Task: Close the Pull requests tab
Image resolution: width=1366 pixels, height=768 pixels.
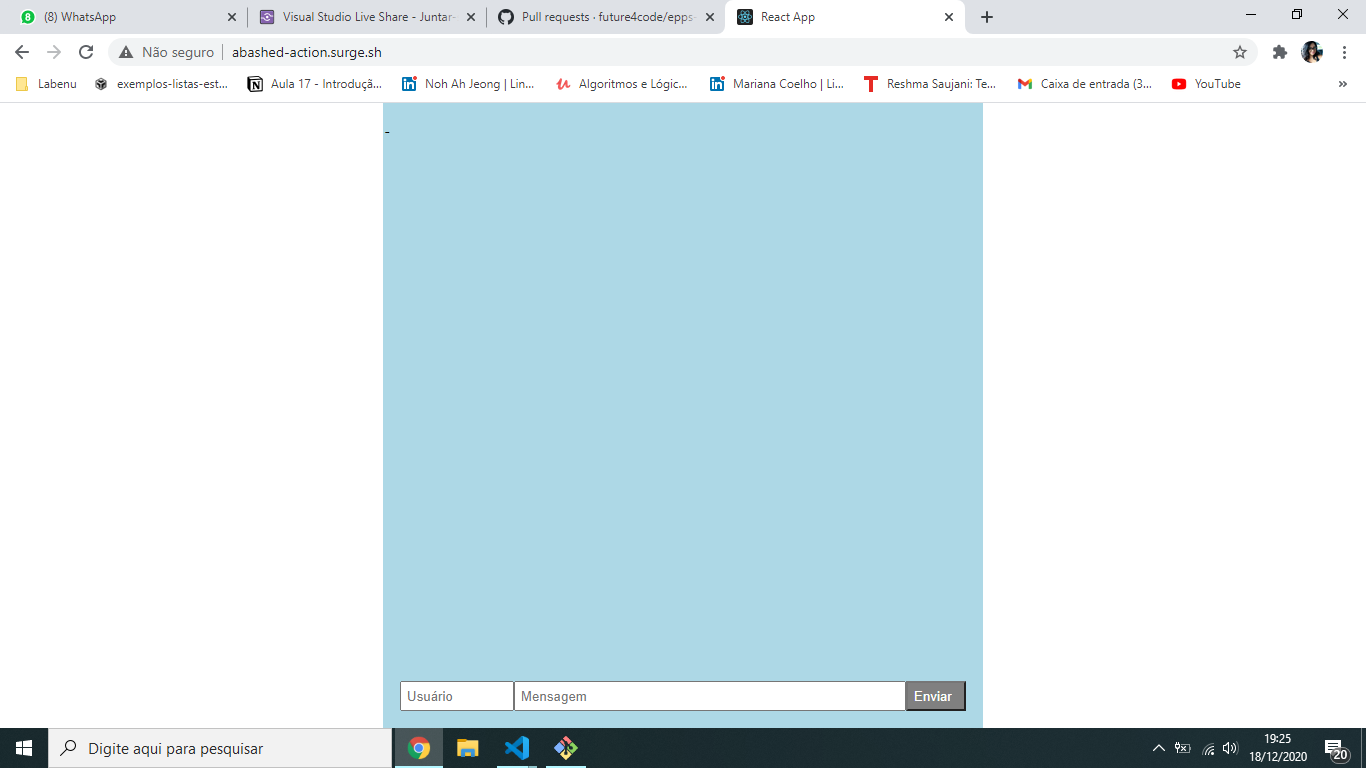Action: (x=710, y=17)
